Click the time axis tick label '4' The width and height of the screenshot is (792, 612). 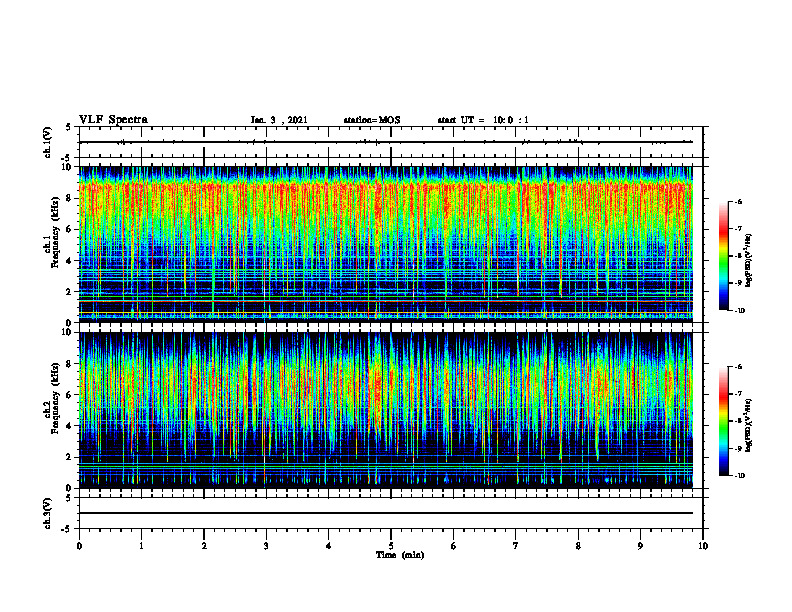[x=329, y=546]
